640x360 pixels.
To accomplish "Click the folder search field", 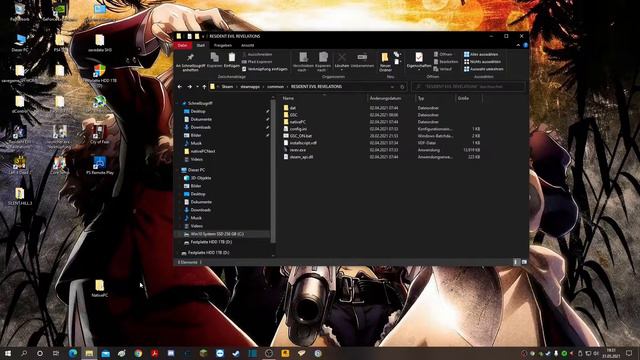I will click(468, 87).
